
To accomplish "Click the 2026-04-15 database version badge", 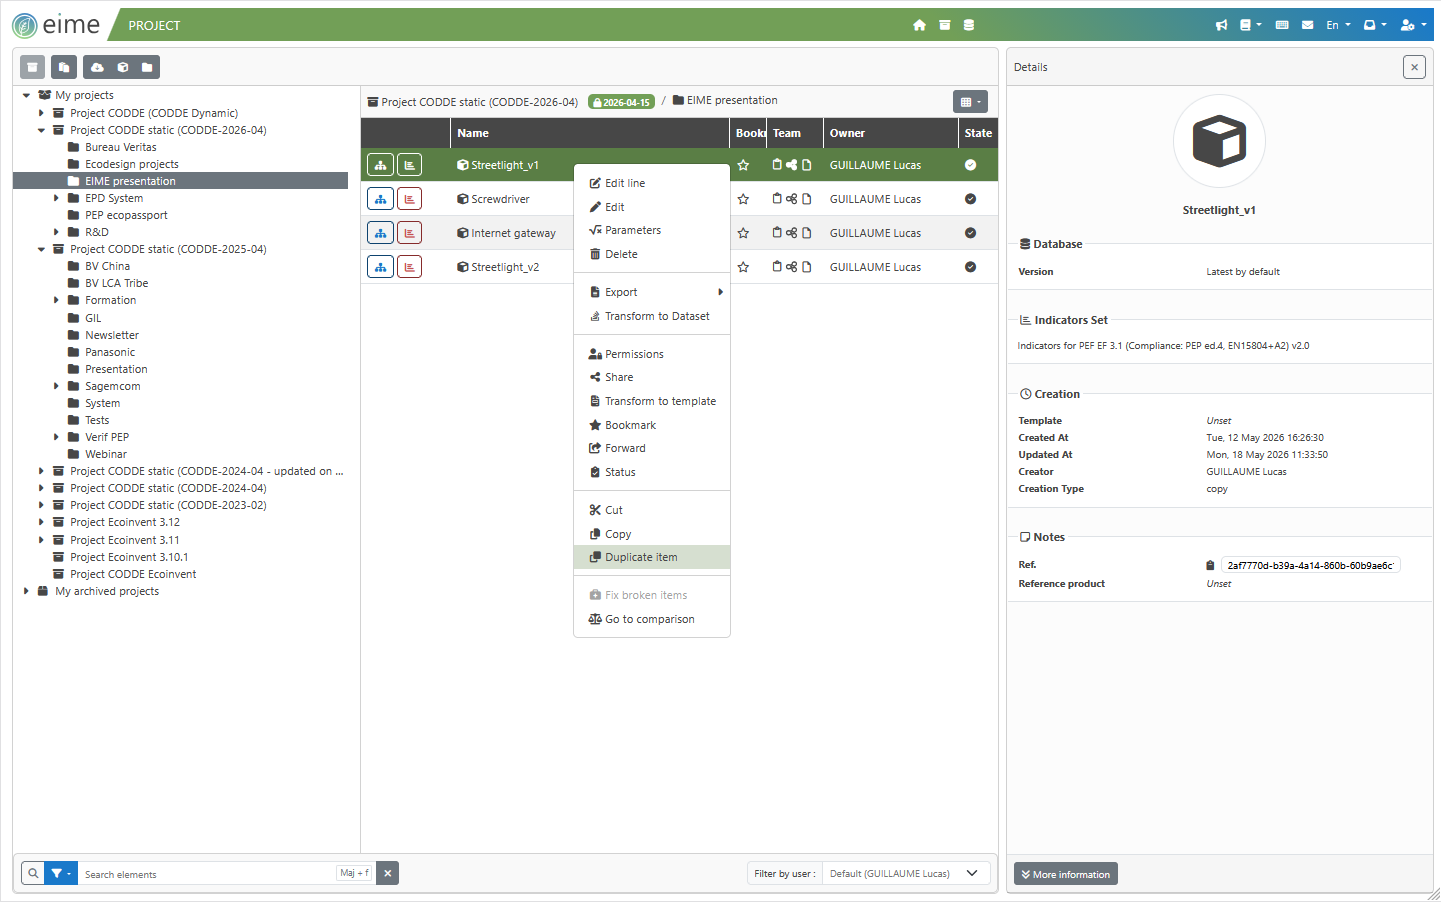I will coord(621,102).
